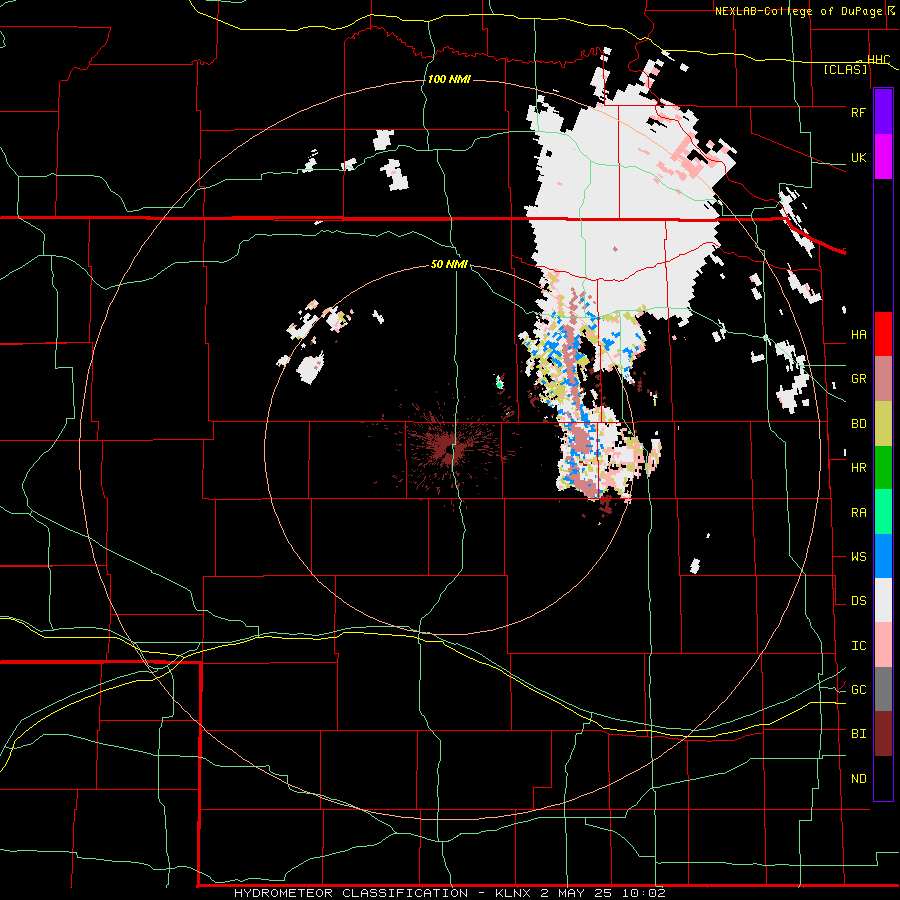Click the BI brown legend color block

[883, 734]
